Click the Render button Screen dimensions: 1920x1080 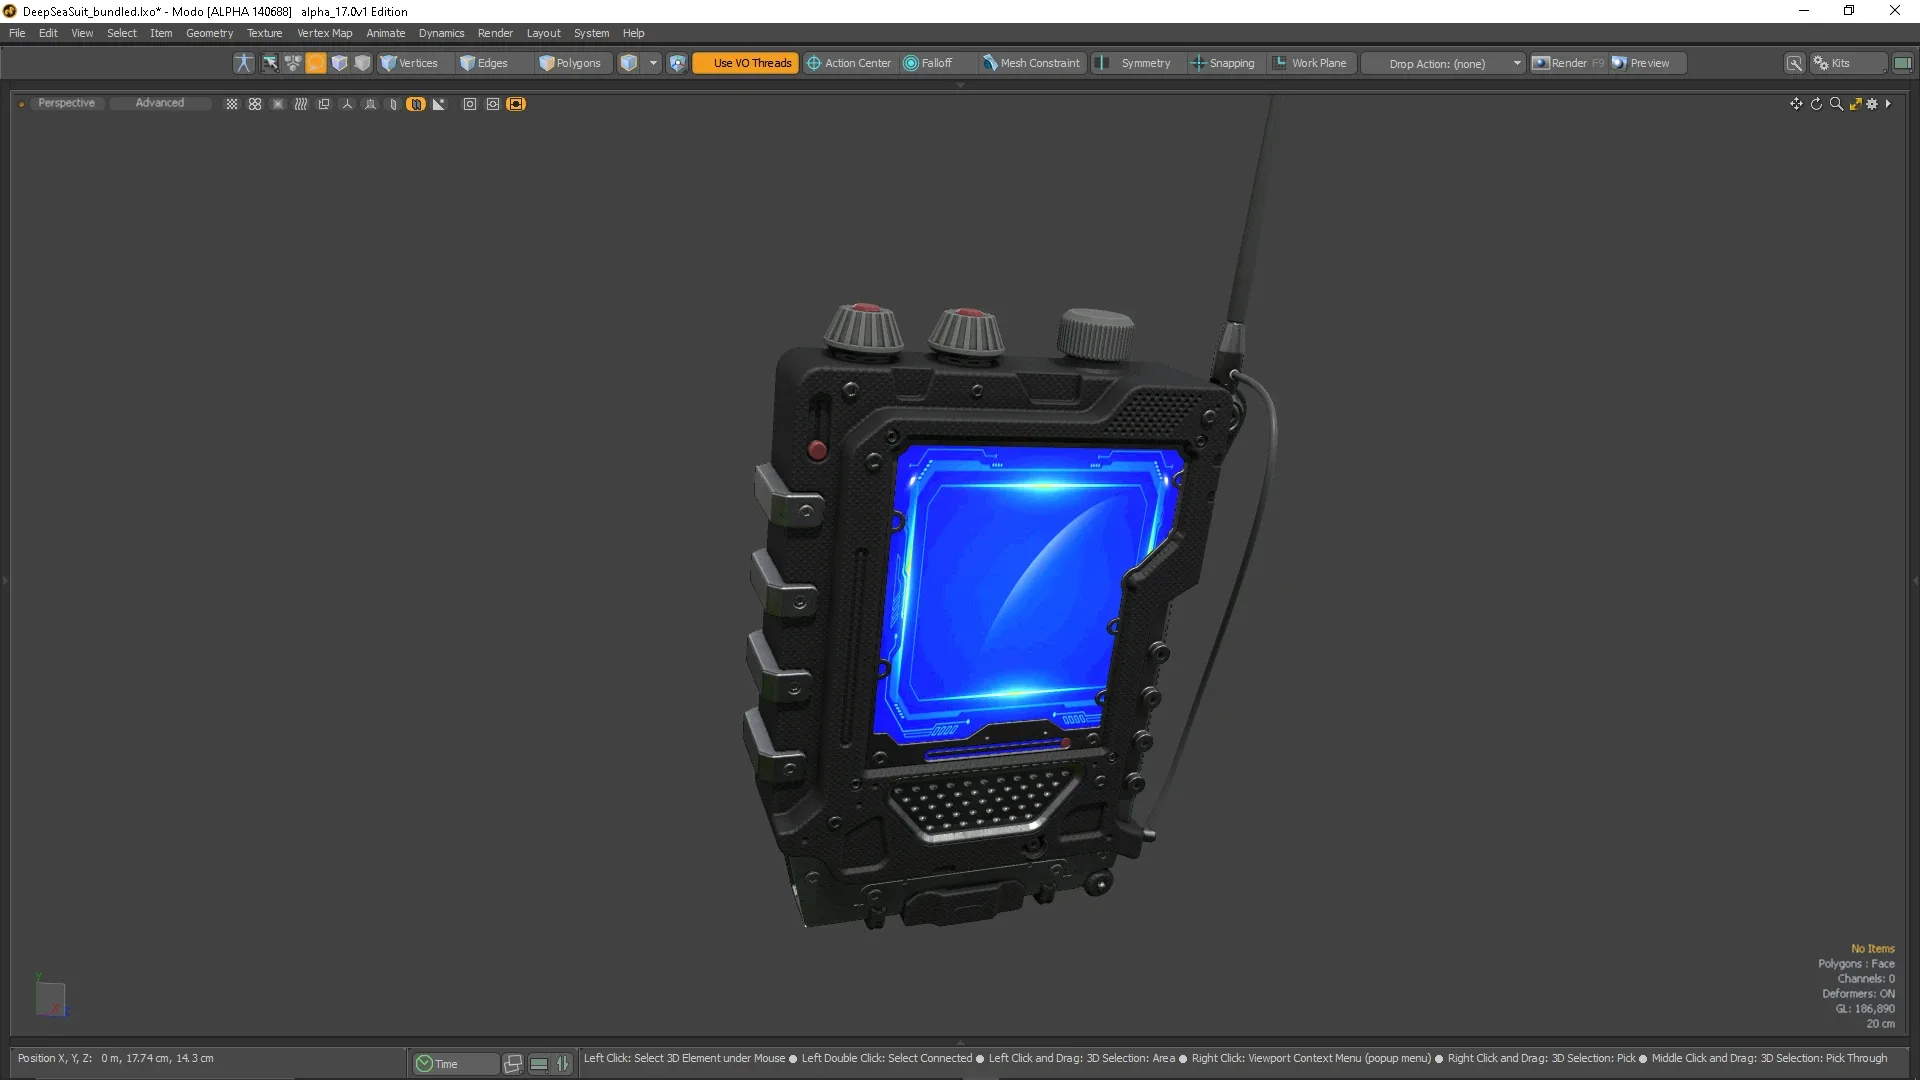1568,63
